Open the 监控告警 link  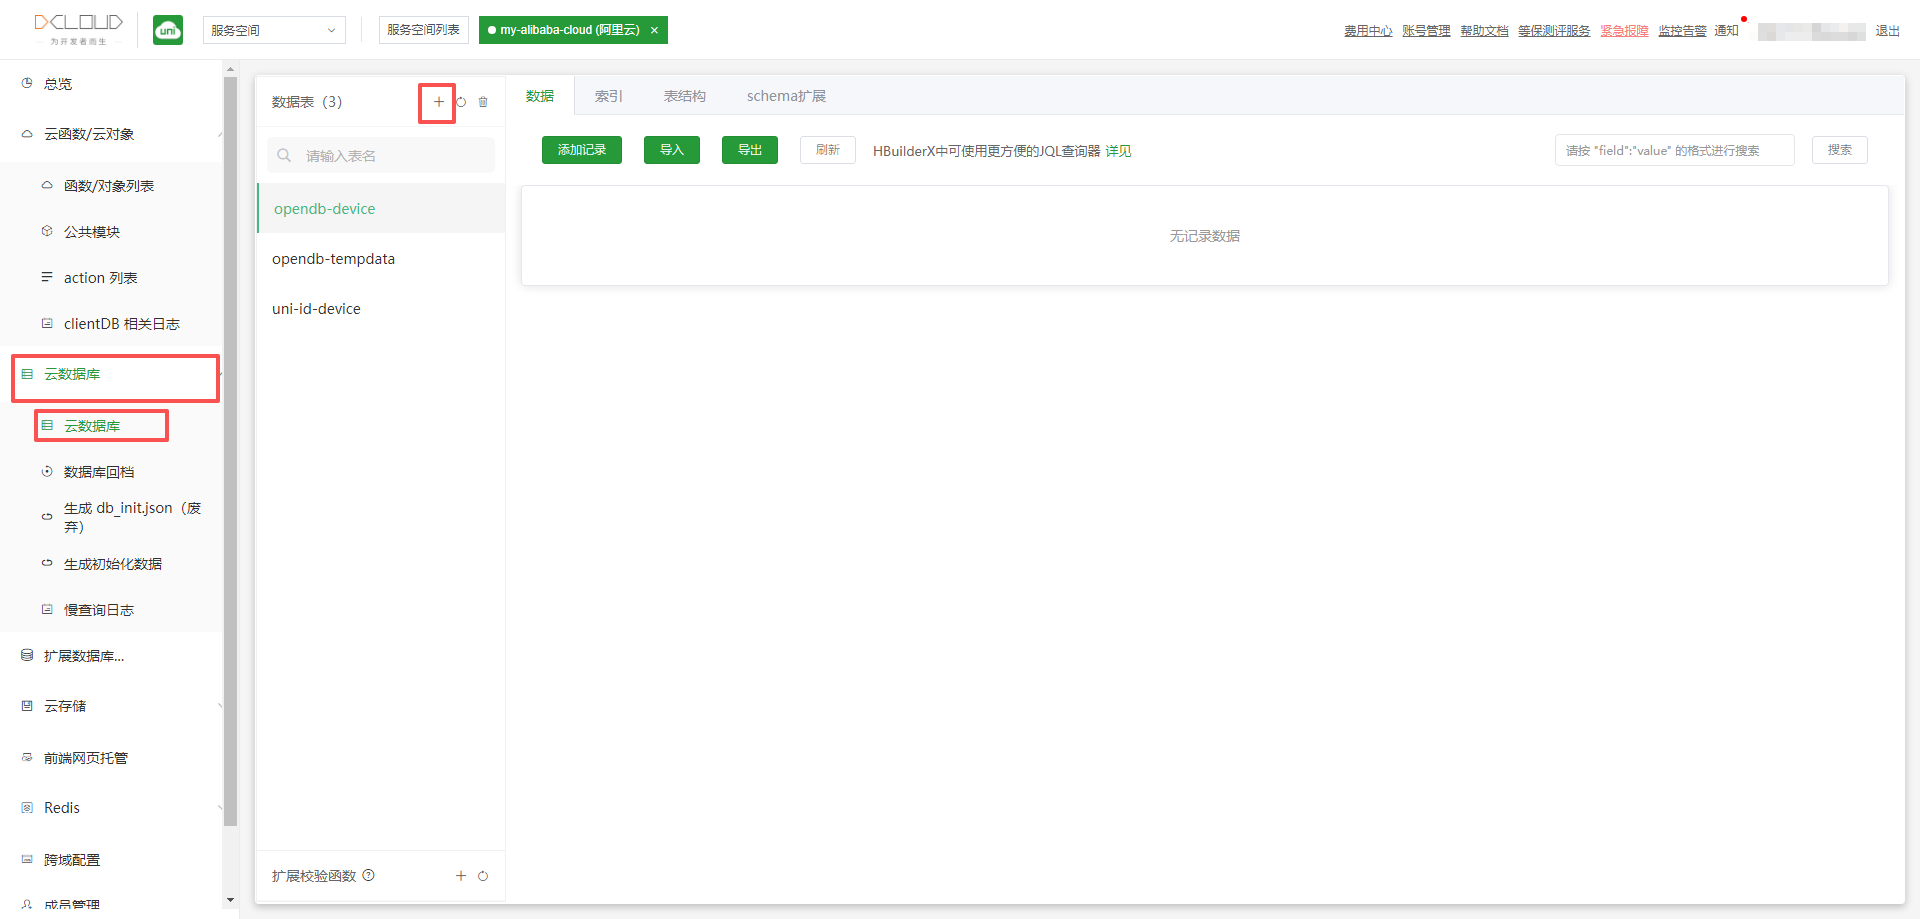click(1682, 31)
